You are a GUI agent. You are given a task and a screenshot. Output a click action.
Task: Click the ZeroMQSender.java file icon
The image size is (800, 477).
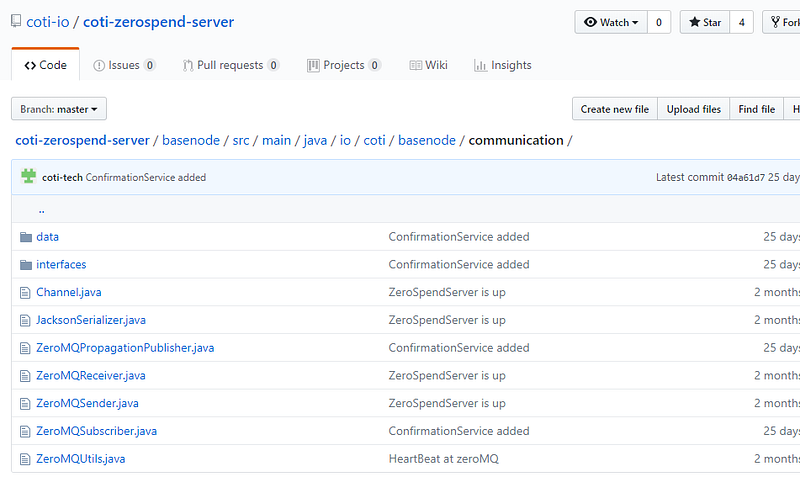pos(26,404)
